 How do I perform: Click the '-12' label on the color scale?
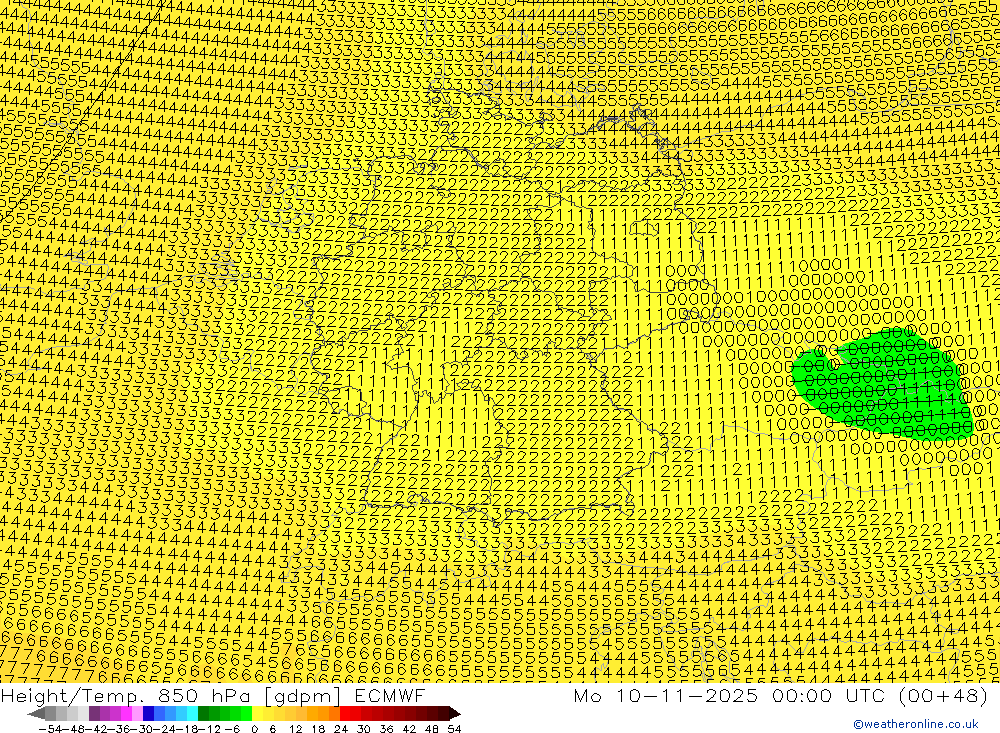click(209, 729)
